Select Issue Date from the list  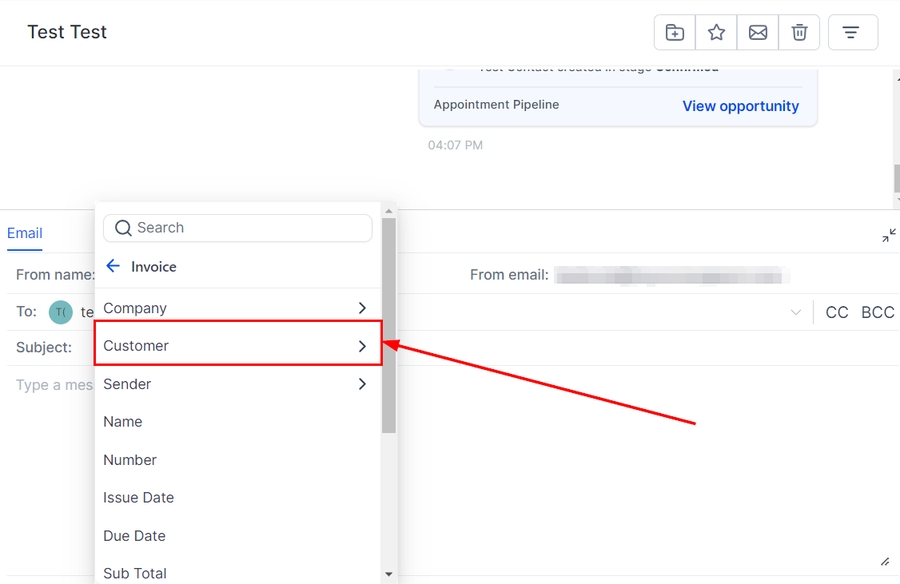click(138, 498)
